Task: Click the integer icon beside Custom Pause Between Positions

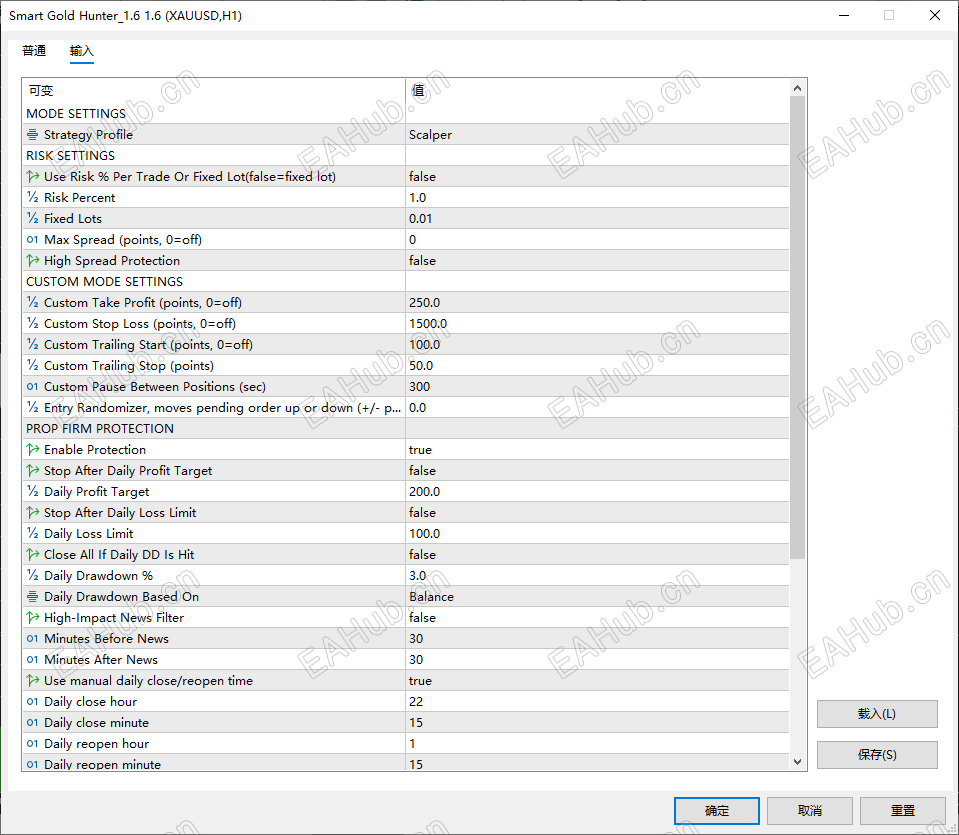Action: [32, 387]
